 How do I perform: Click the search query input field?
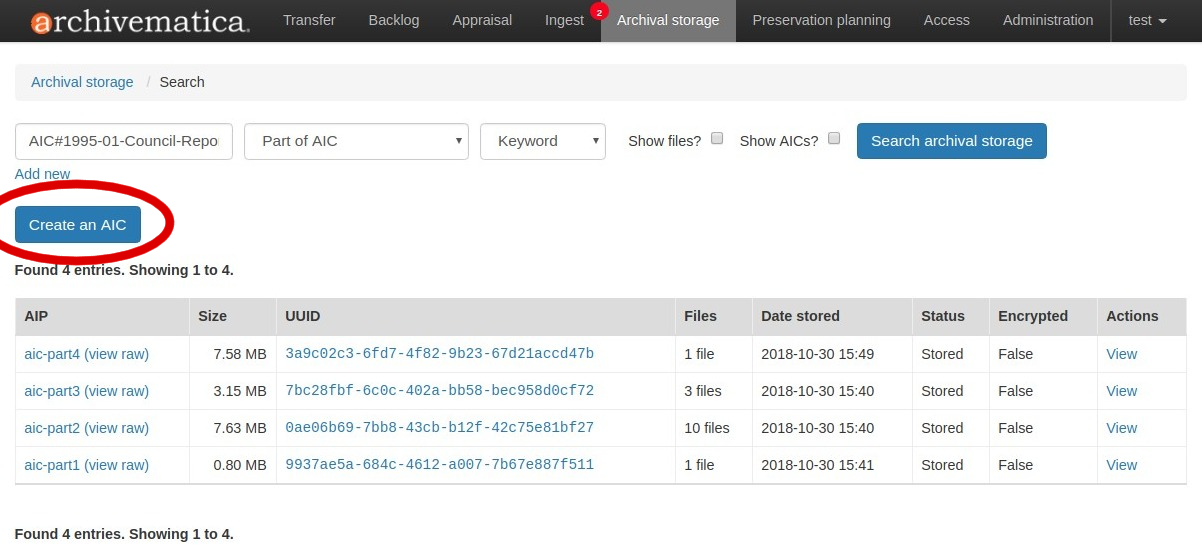124,141
